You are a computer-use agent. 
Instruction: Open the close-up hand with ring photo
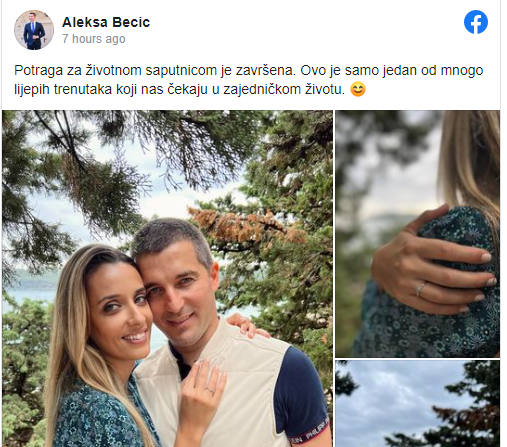[x=417, y=234]
